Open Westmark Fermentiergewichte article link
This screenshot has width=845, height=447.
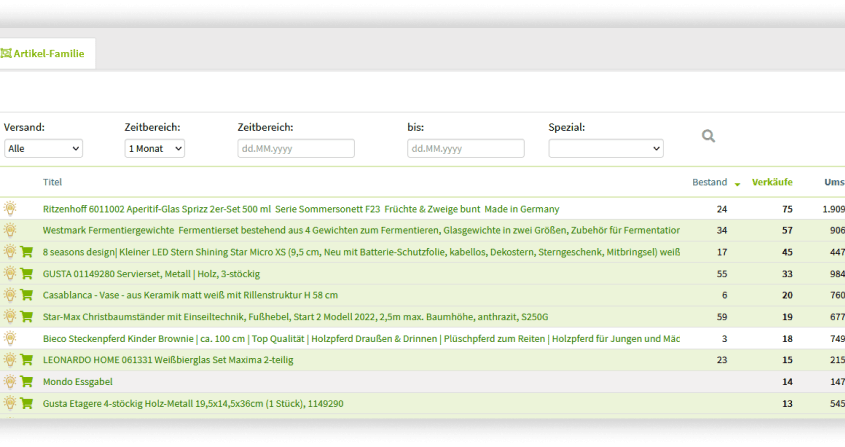point(361,230)
